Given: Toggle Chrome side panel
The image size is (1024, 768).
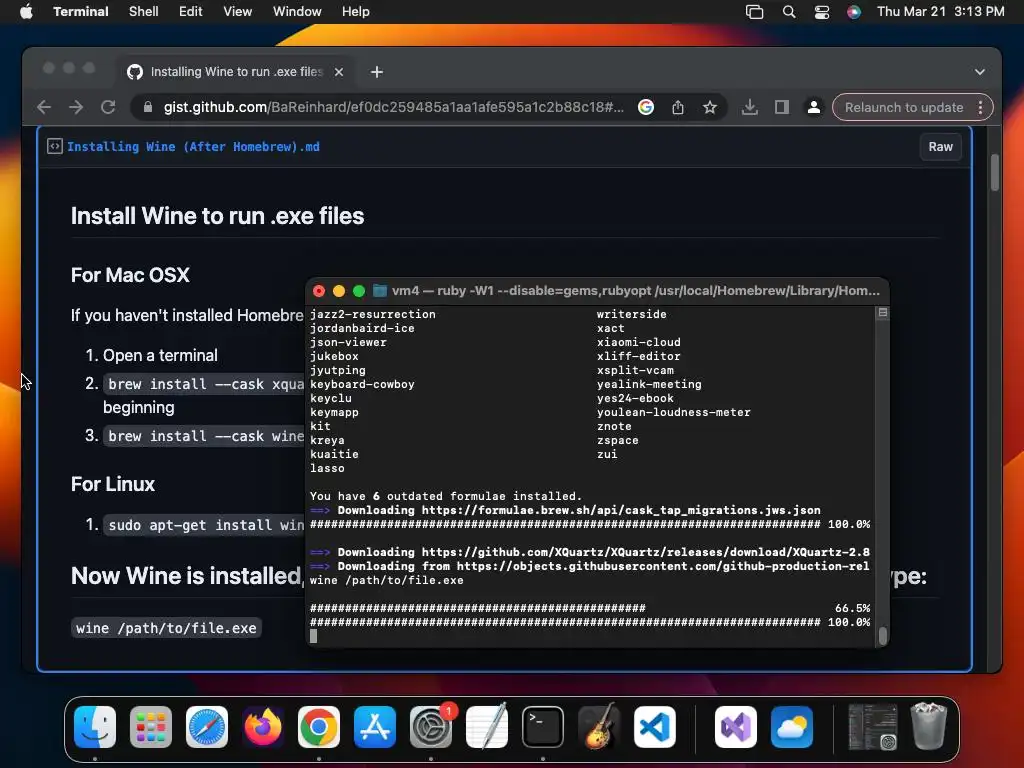Looking at the screenshot, I should 782,107.
